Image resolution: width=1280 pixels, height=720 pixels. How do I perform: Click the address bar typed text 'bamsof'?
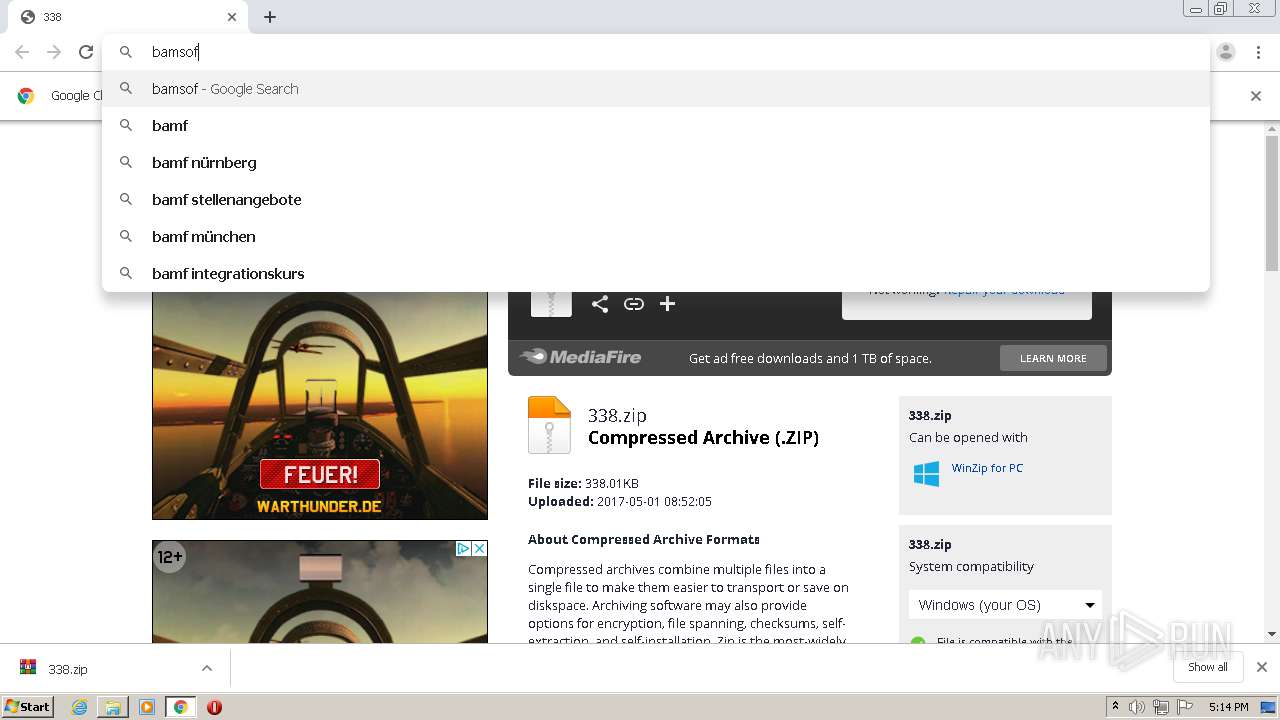coord(175,52)
